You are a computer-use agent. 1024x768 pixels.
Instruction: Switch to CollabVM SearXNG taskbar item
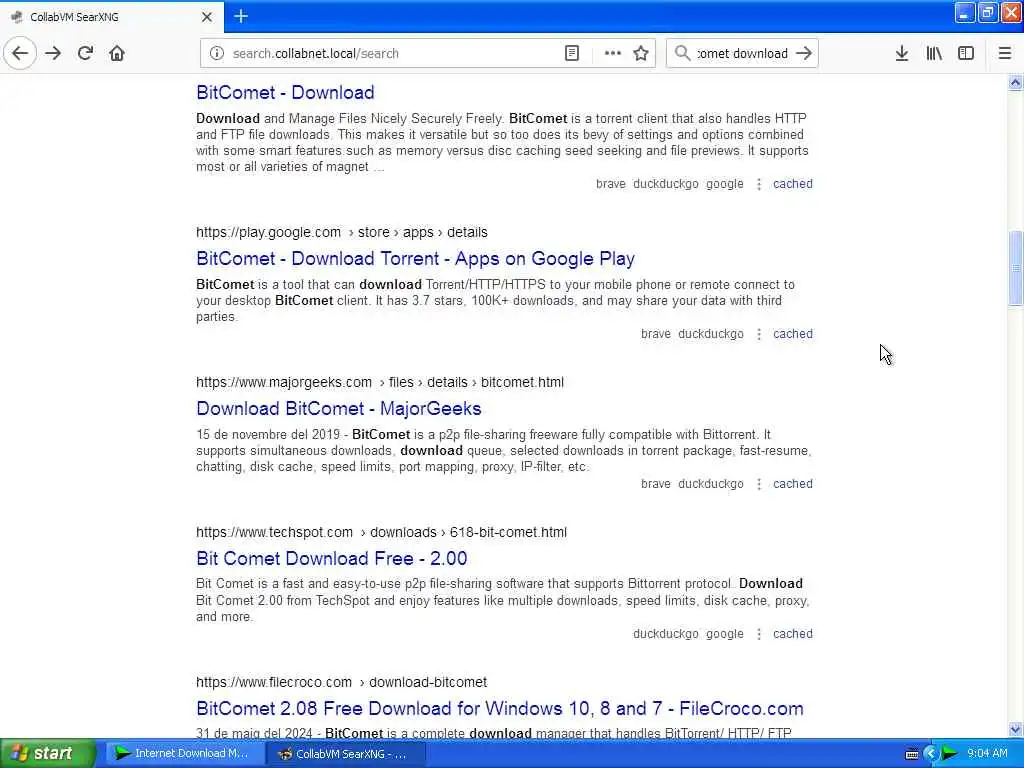pyautogui.click(x=347, y=754)
